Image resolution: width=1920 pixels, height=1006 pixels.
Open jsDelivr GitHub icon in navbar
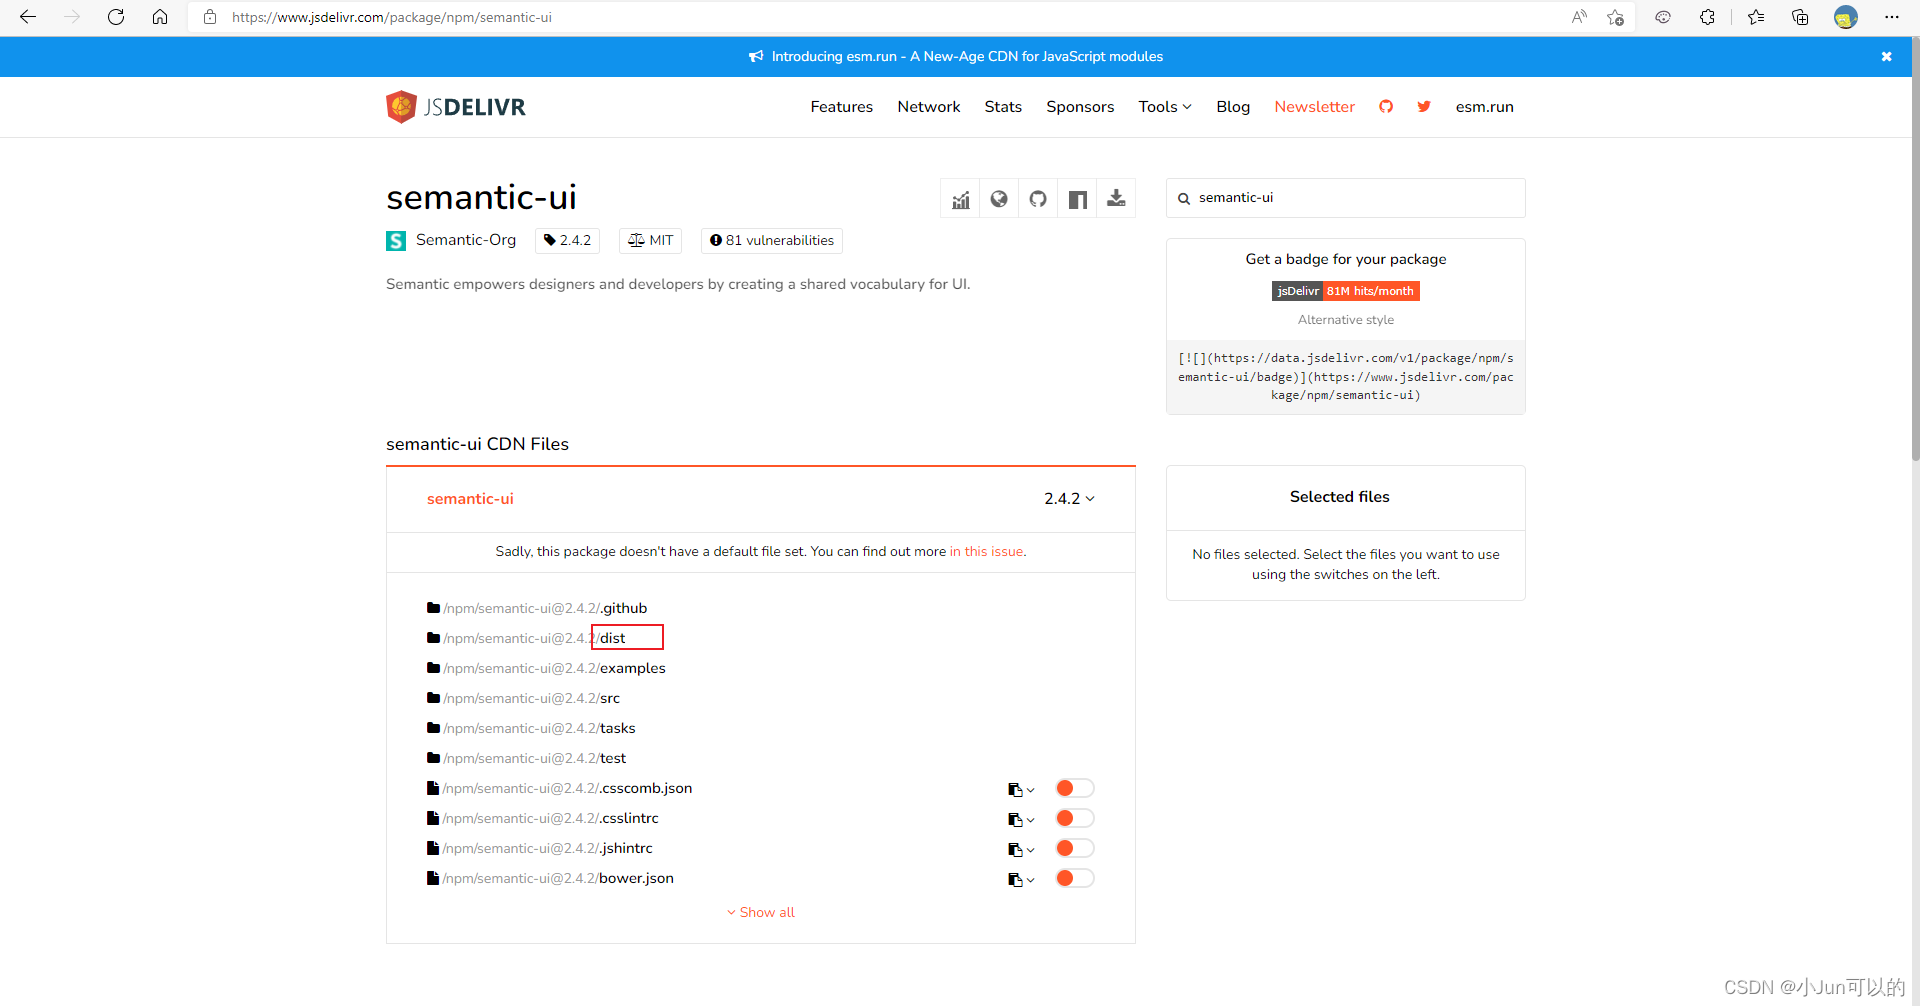pyautogui.click(x=1386, y=106)
